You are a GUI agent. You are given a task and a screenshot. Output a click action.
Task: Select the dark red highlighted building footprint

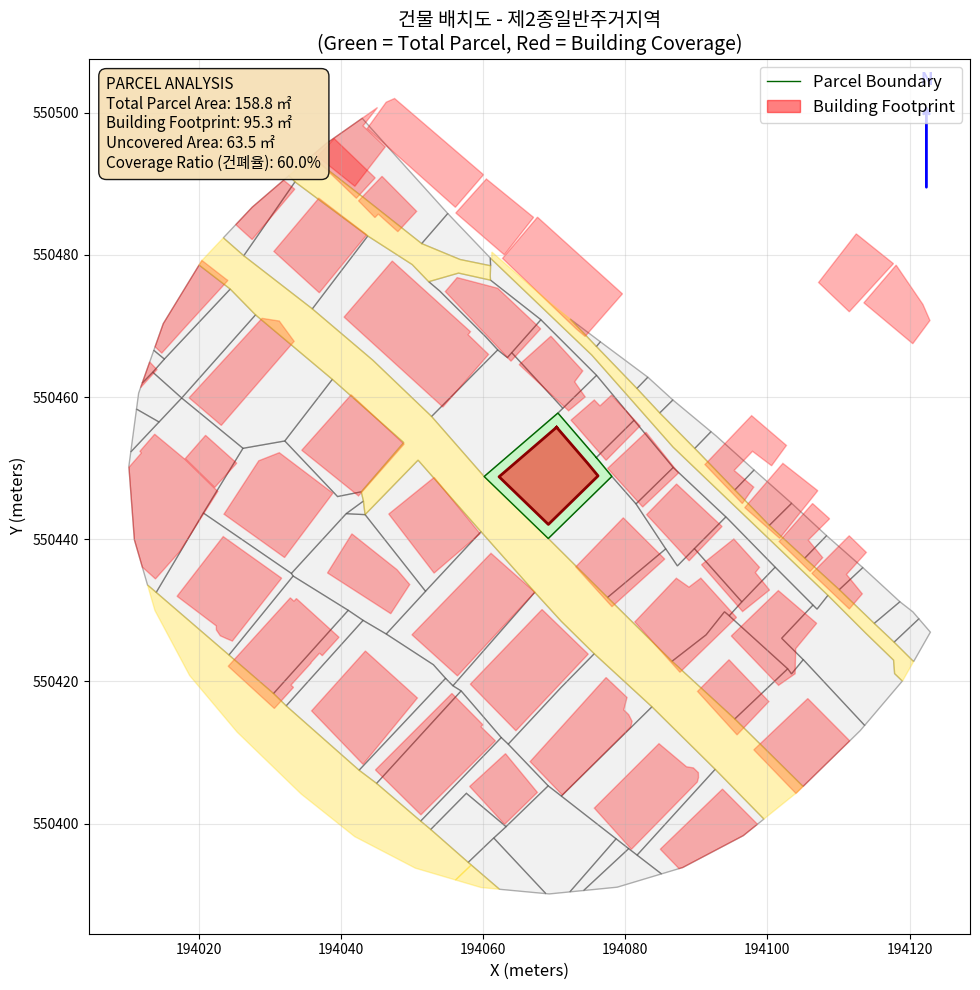548,475
